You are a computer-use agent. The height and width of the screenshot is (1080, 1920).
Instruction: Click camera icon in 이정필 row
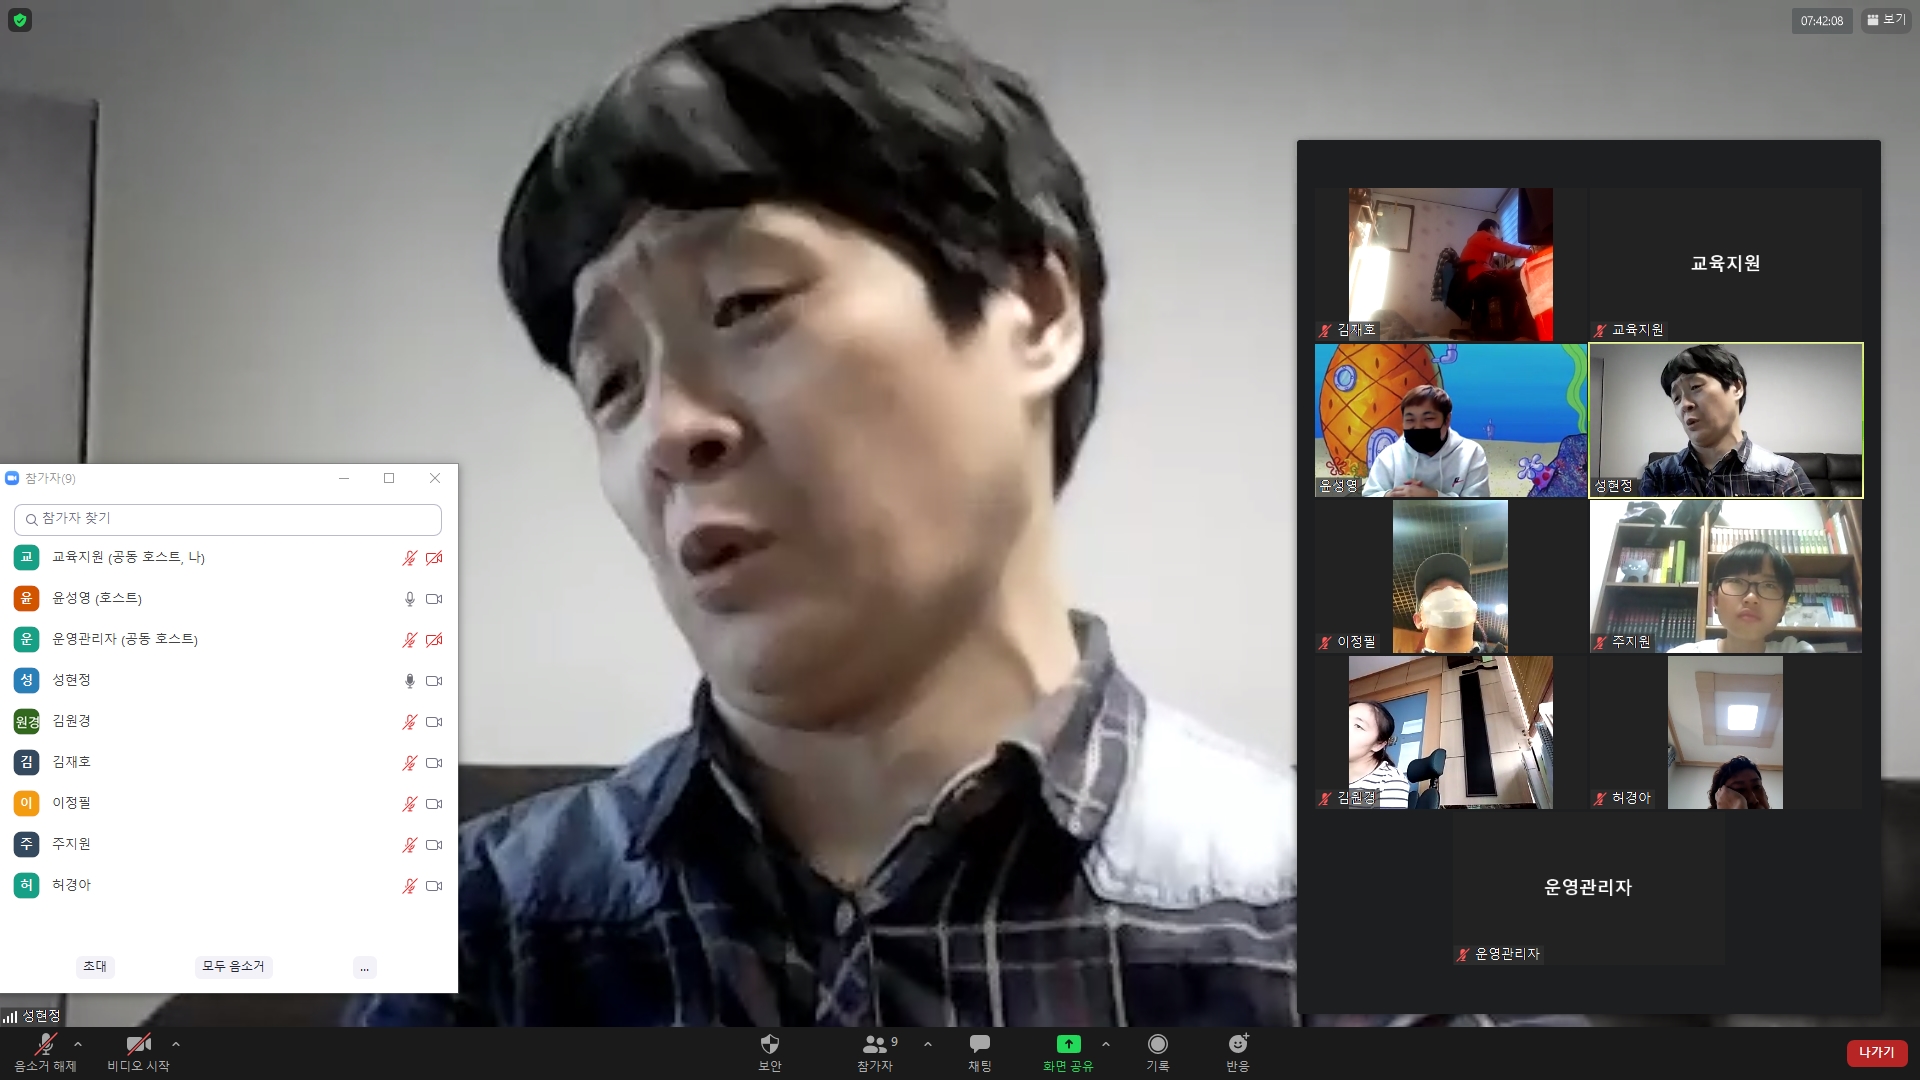click(434, 804)
